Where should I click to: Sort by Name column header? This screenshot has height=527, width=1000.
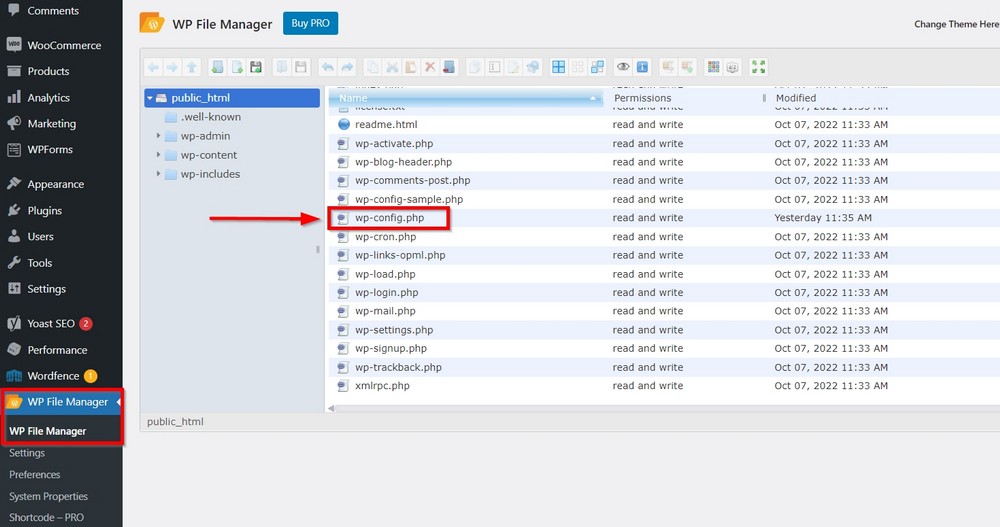[x=466, y=98]
